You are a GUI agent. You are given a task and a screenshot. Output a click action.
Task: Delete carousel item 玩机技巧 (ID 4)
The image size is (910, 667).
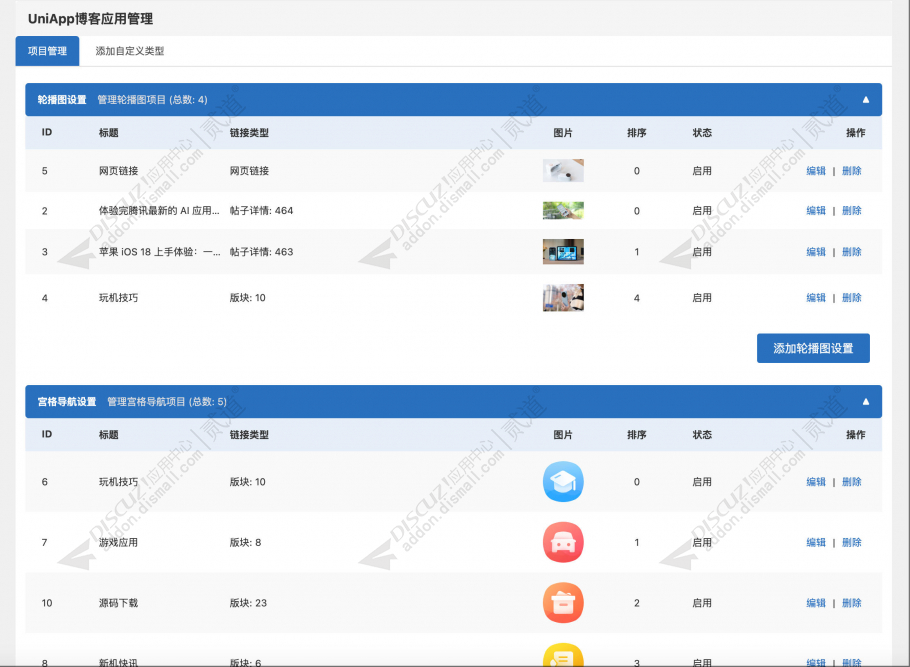point(851,298)
